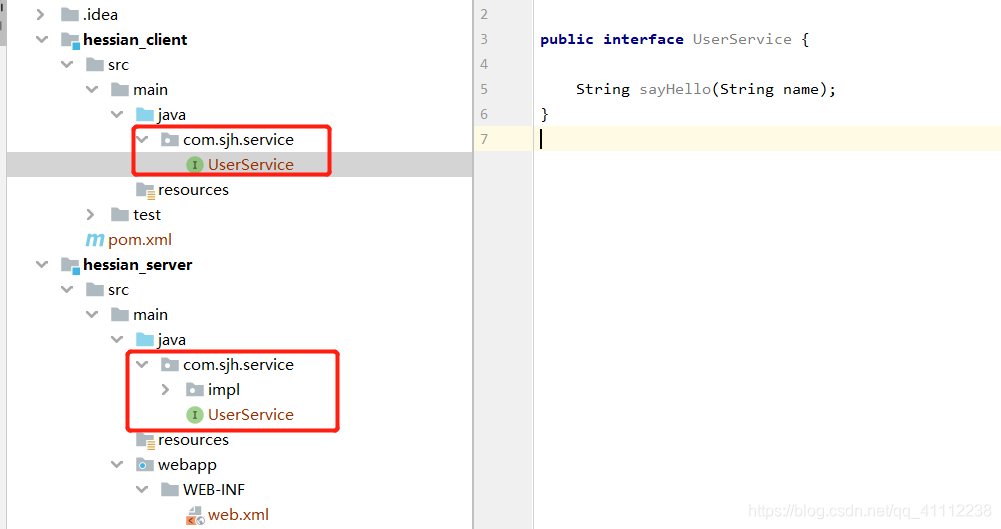The image size is (1001, 529).
Task: Click the main folder icon in hessian_client
Action: click(120, 89)
